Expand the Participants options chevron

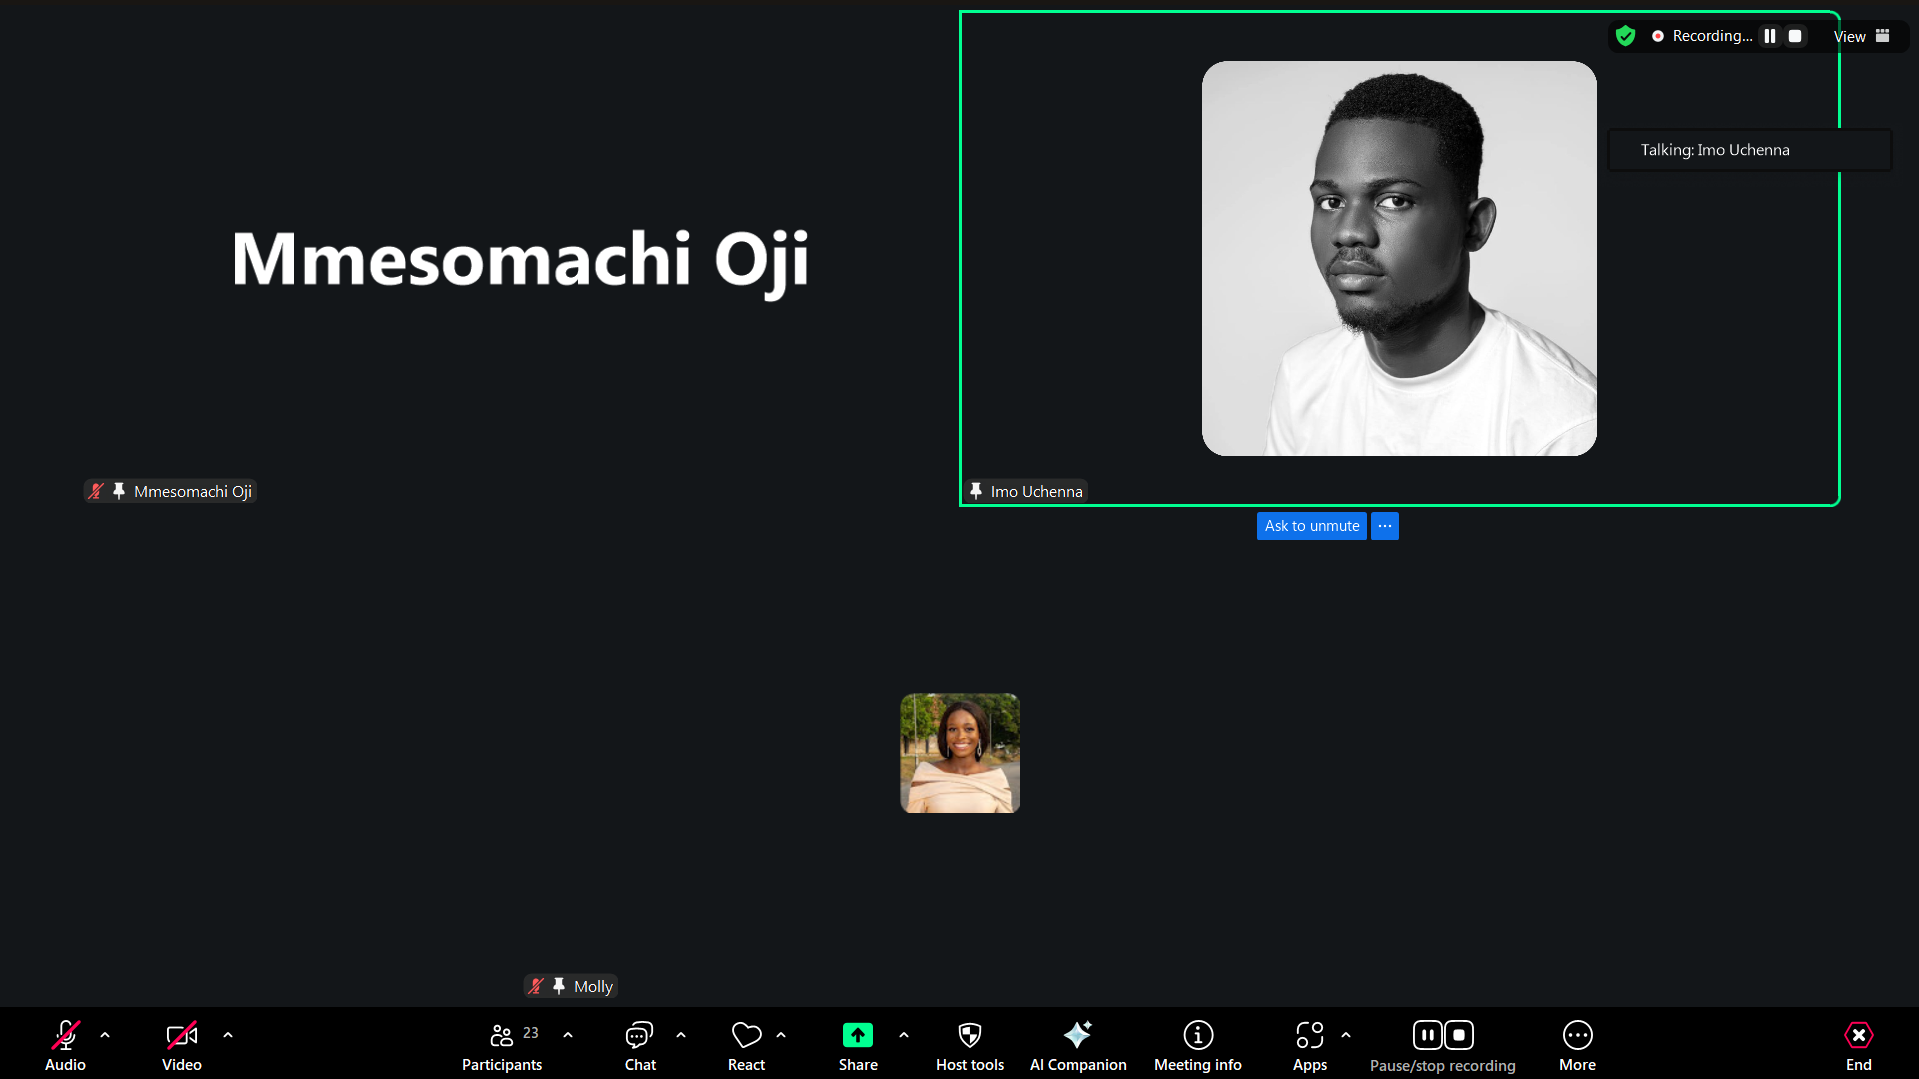[x=568, y=1035]
